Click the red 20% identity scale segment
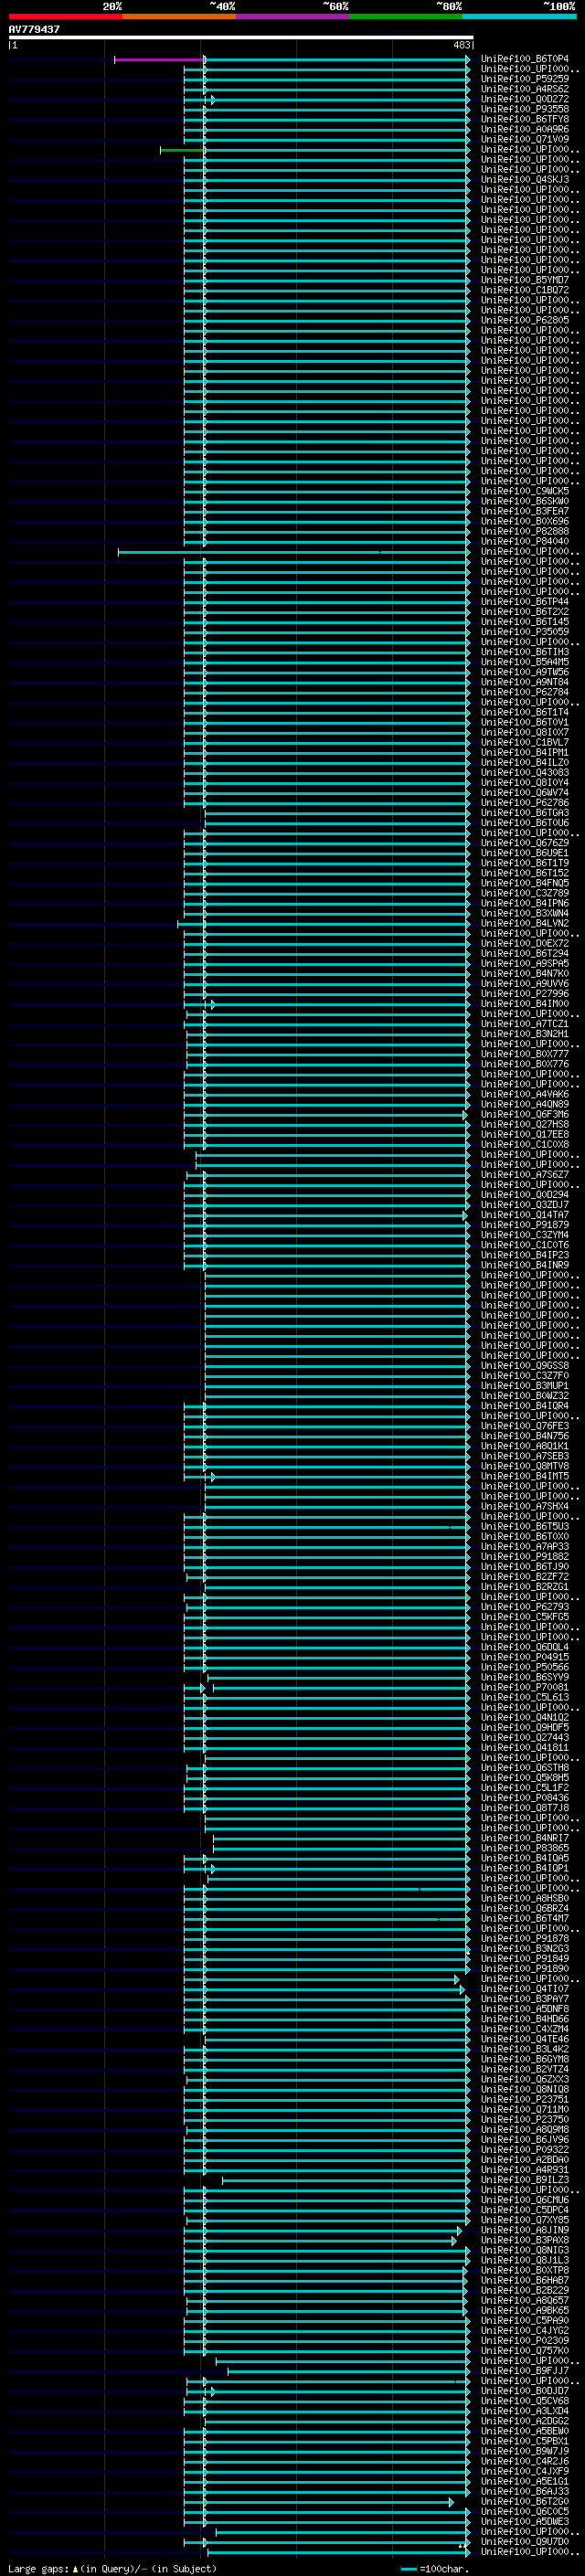Screen dimensions: 585x2576 (x=65, y=16)
